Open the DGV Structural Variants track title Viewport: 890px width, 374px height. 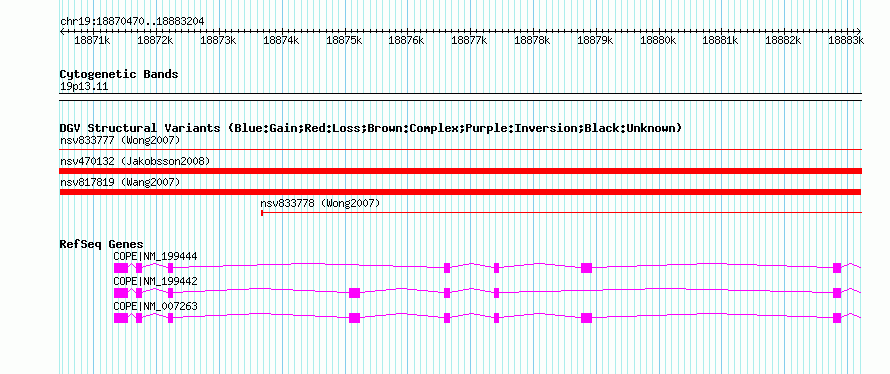(x=370, y=128)
